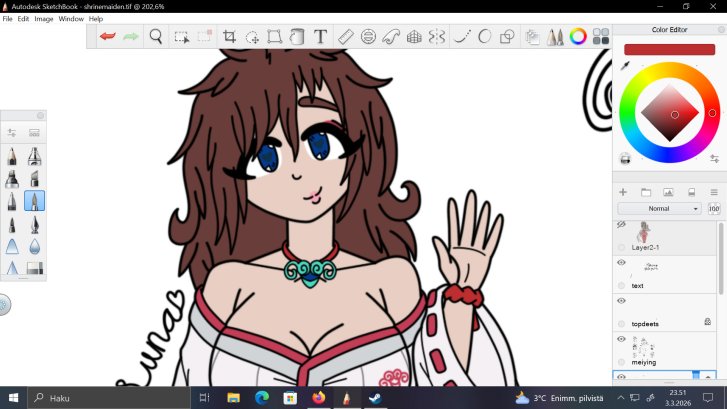Click the red current color bar
Image resolution: width=727 pixels, height=409 pixels.
[669, 49]
